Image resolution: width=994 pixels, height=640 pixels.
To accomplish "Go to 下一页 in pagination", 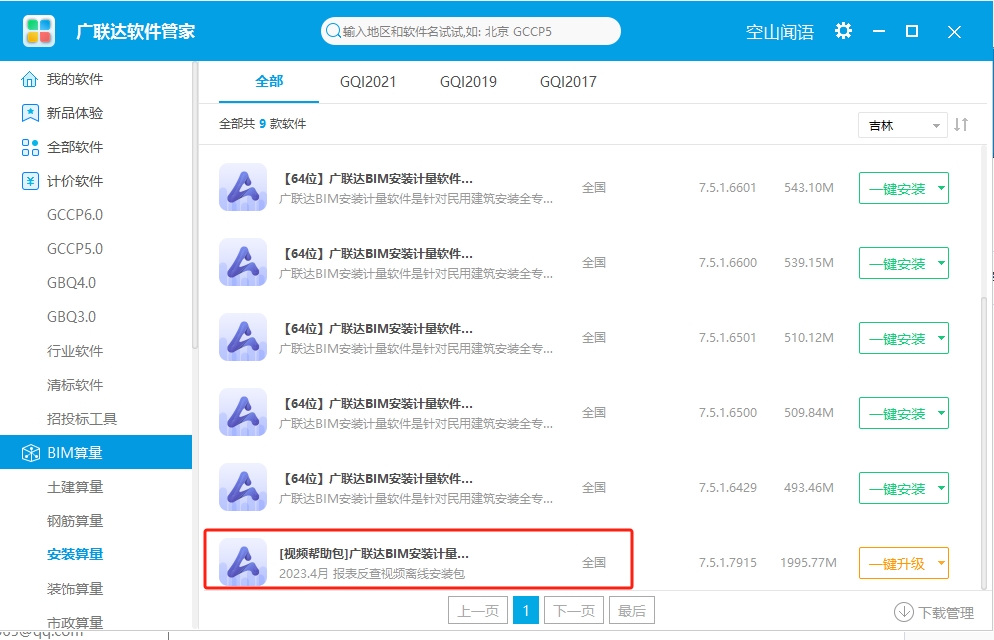I will 574,610.
